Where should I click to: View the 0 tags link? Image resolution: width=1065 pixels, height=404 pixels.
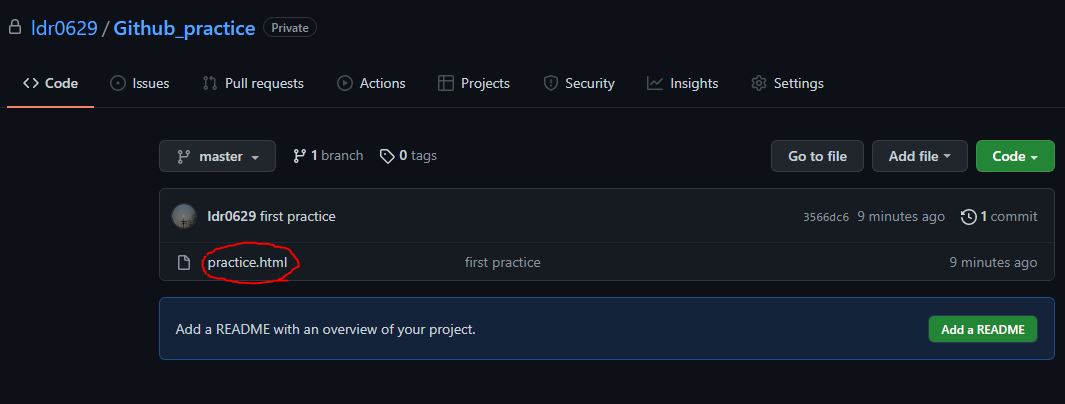pyautogui.click(x=408, y=155)
